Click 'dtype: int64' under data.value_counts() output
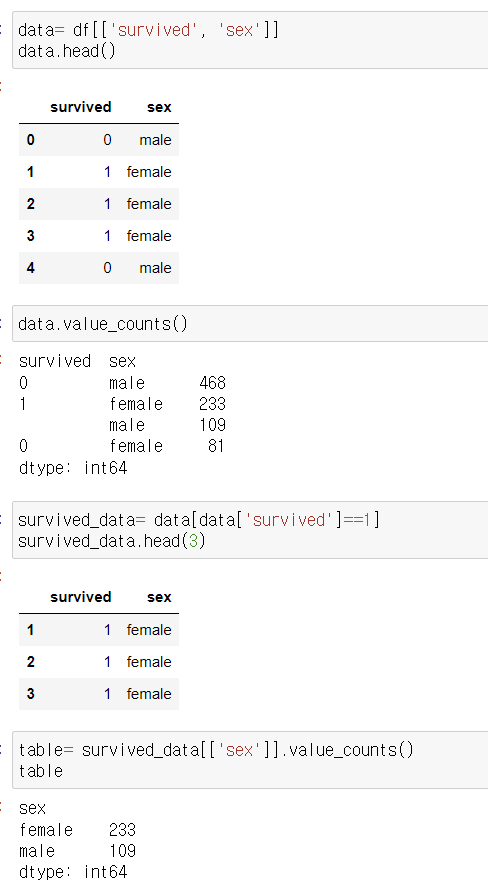This screenshot has height=884, width=488. [x=73, y=468]
